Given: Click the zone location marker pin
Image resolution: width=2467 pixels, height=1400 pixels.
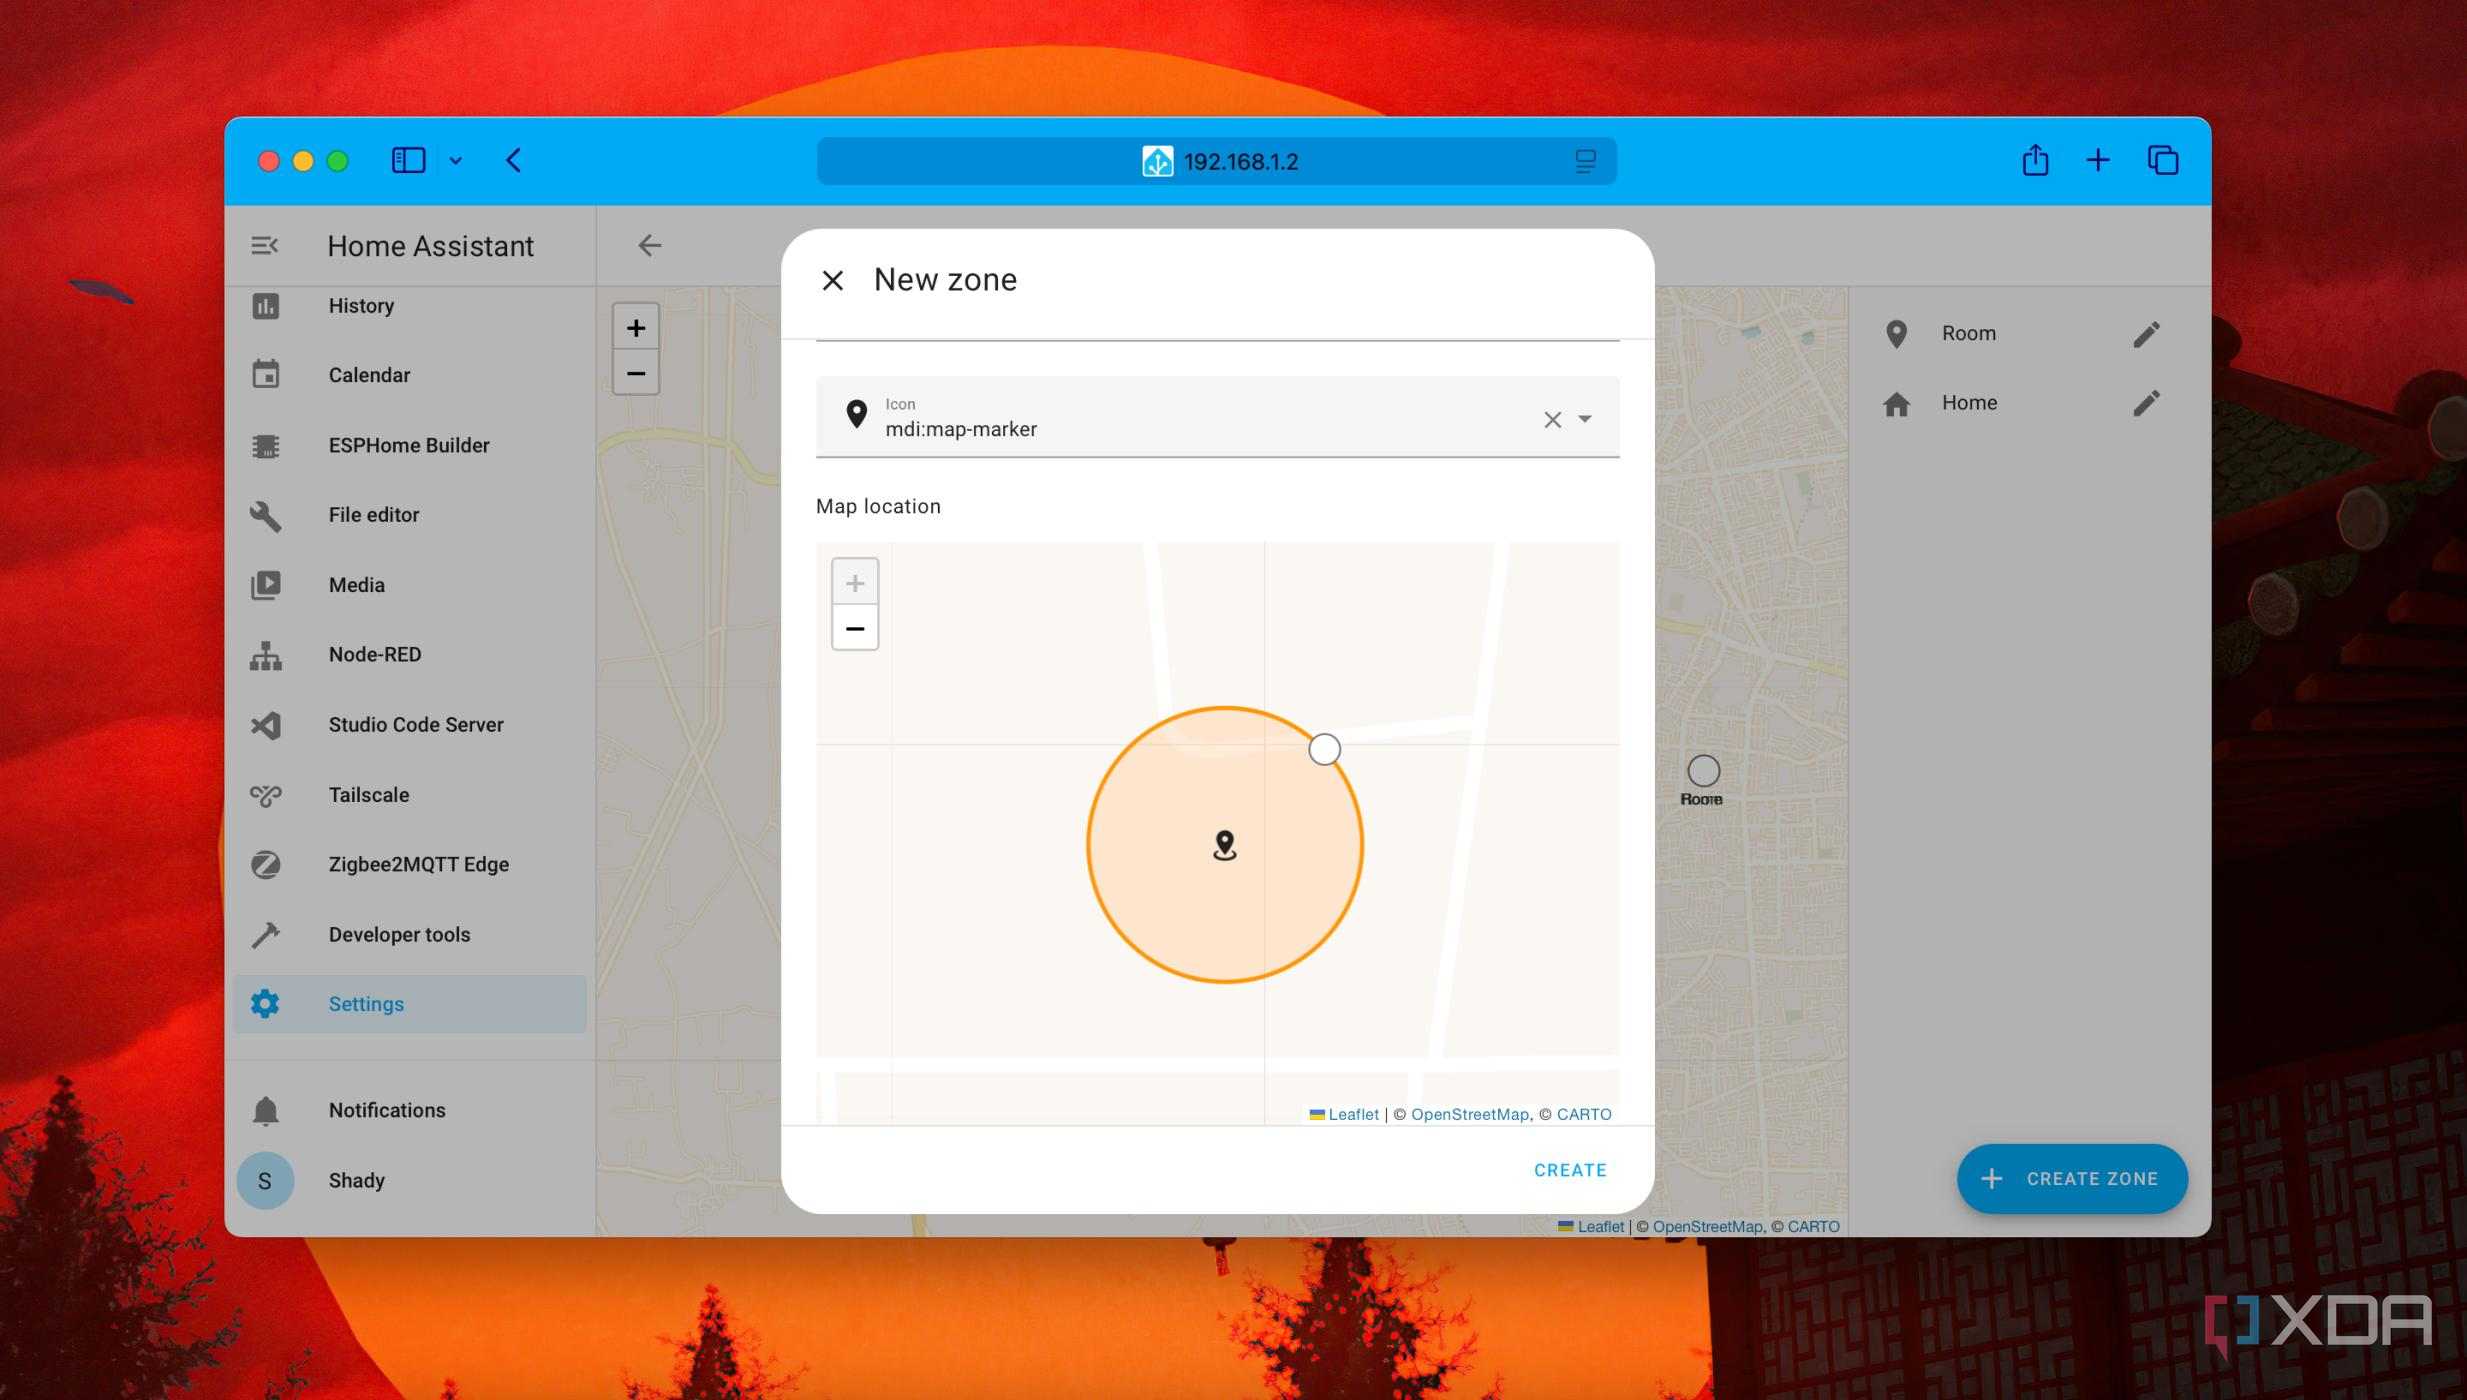Looking at the screenshot, I should coord(1225,846).
